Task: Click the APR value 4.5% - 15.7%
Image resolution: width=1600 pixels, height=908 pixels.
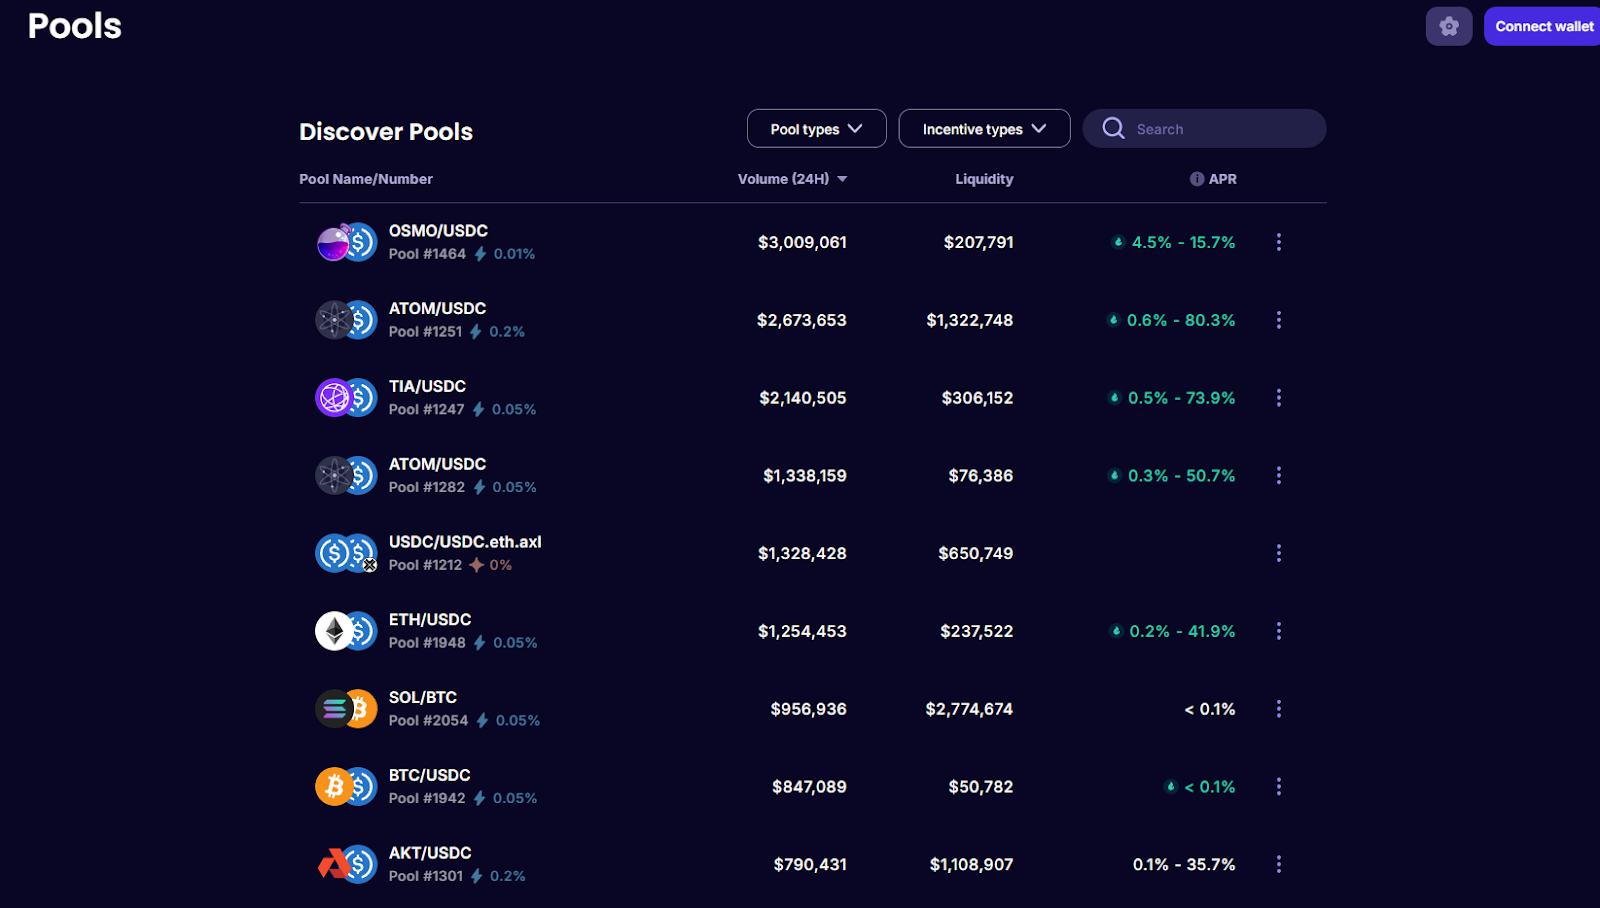Action: tap(1183, 242)
